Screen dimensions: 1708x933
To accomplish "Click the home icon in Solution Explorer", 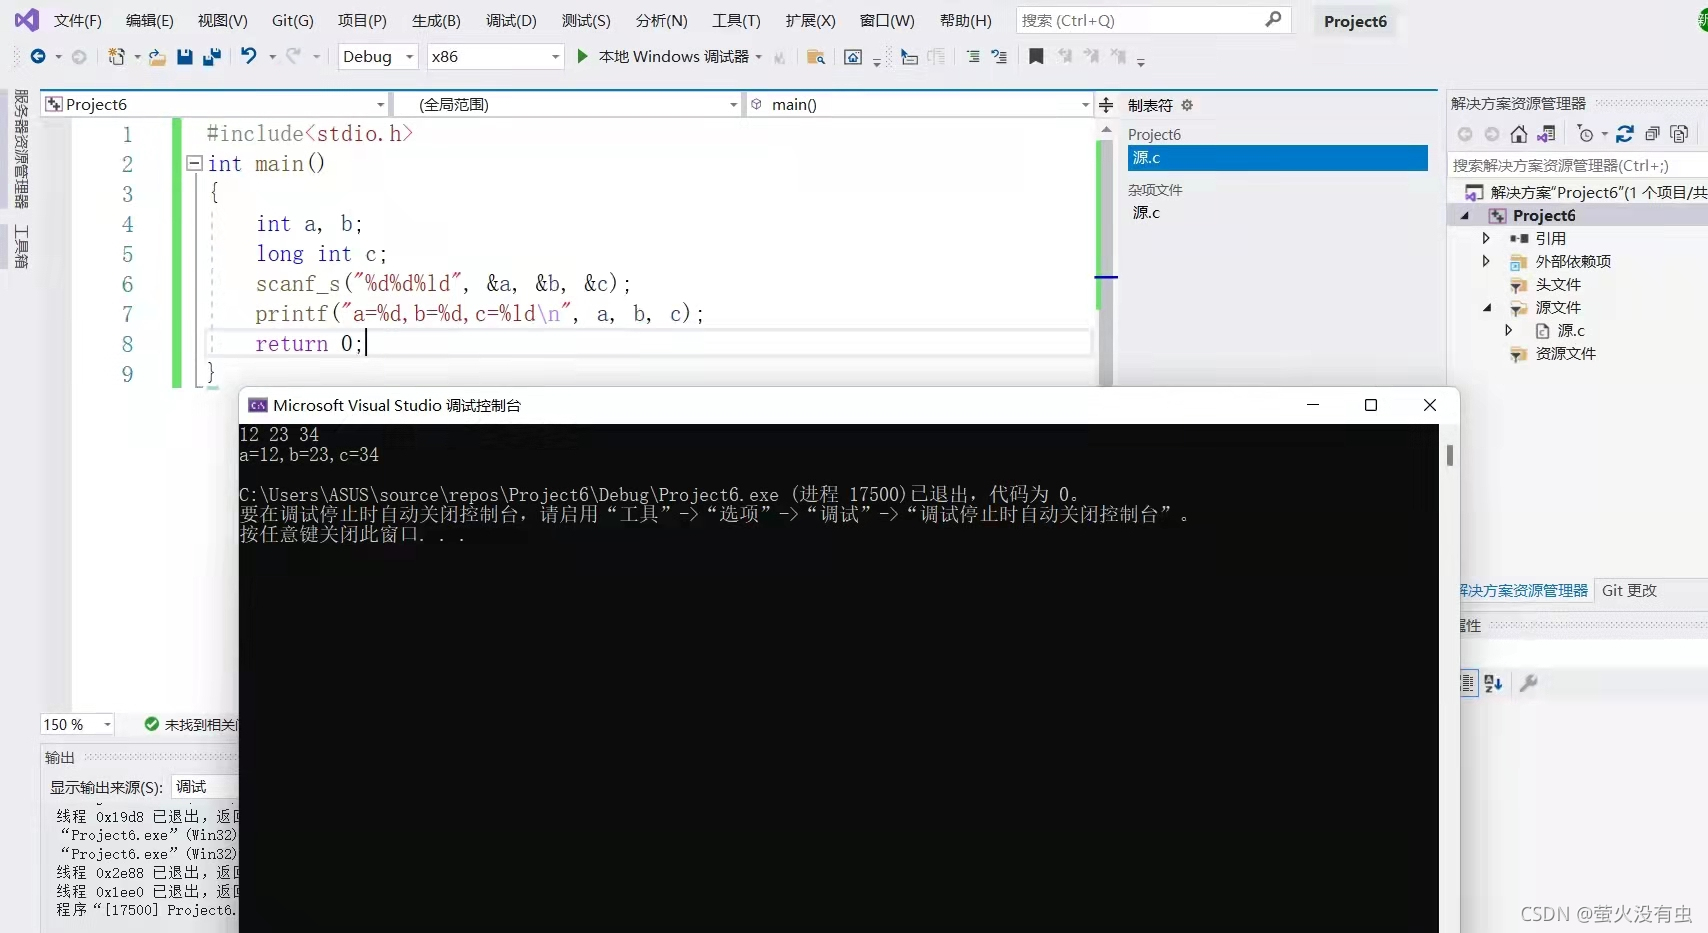I will pos(1519,134).
